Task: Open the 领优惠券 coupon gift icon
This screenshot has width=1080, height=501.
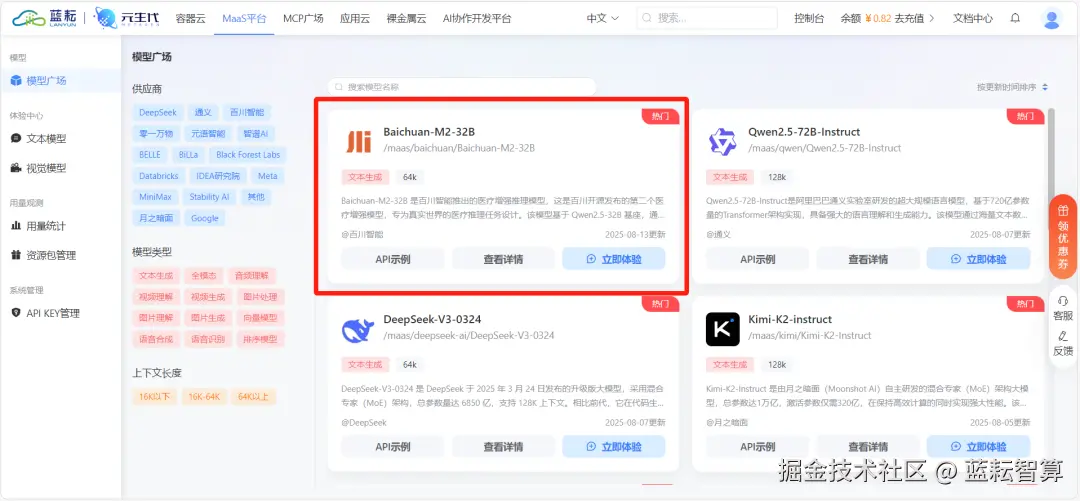Action: tap(1063, 211)
